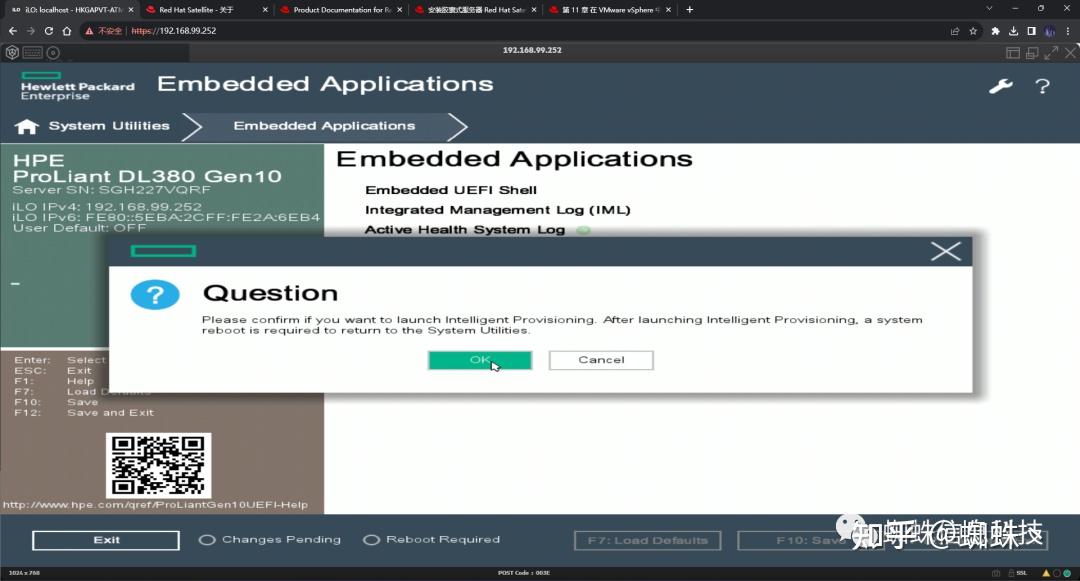Image resolution: width=1080 pixels, height=581 pixels.
Task: Open iLO settings with the wrench icon
Action: [1001, 86]
